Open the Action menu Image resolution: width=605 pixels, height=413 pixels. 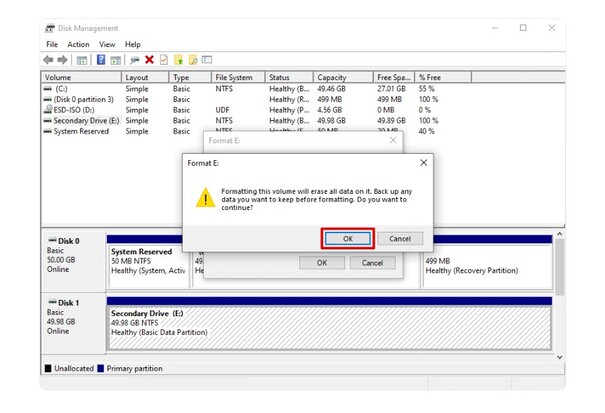tap(78, 44)
